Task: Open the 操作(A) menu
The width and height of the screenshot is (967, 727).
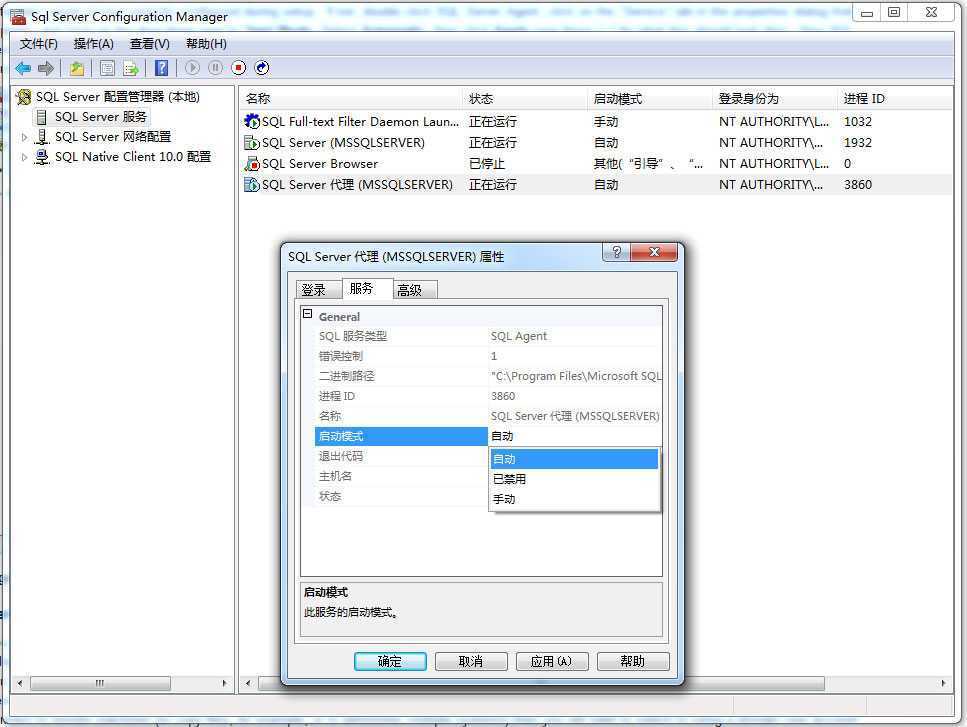Action: pos(93,44)
